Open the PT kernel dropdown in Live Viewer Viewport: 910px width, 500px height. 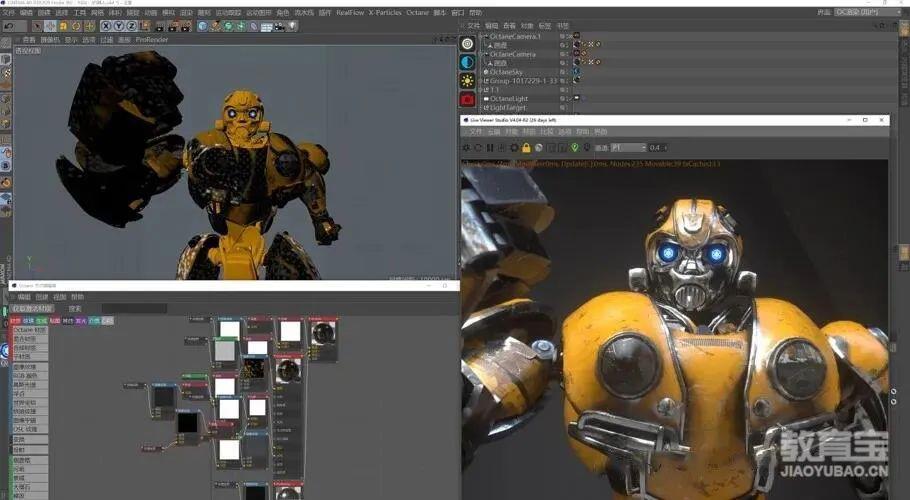tap(629, 148)
